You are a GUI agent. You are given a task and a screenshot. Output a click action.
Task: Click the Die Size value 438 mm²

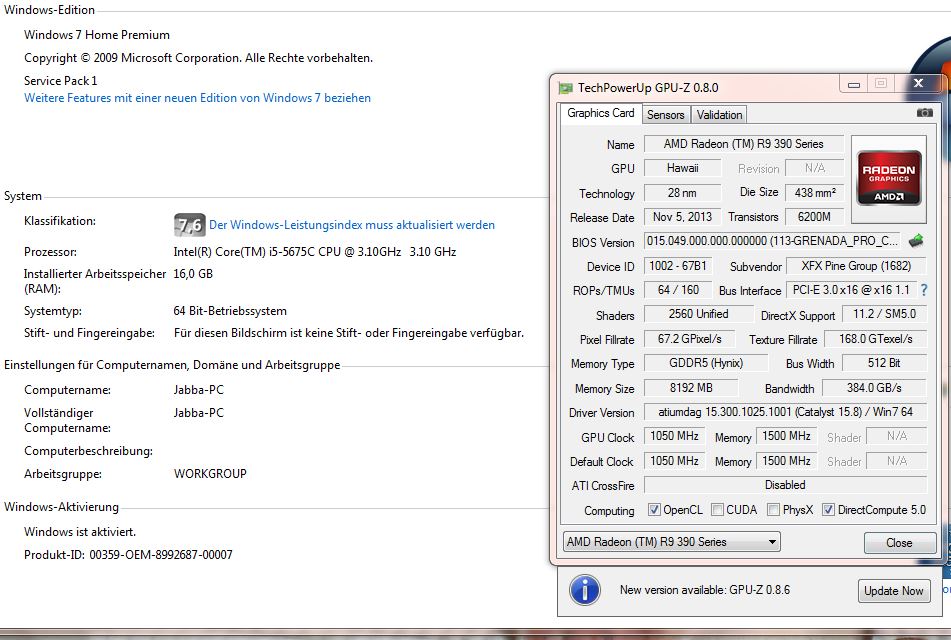point(815,193)
